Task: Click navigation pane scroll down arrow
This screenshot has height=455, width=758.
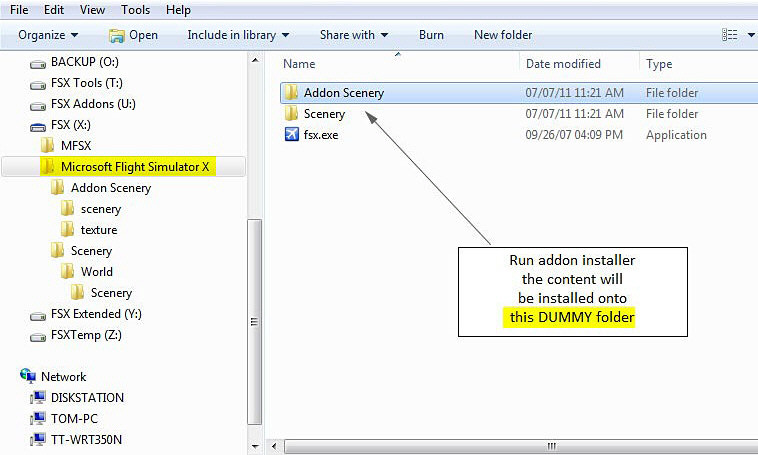Action: tap(255, 446)
